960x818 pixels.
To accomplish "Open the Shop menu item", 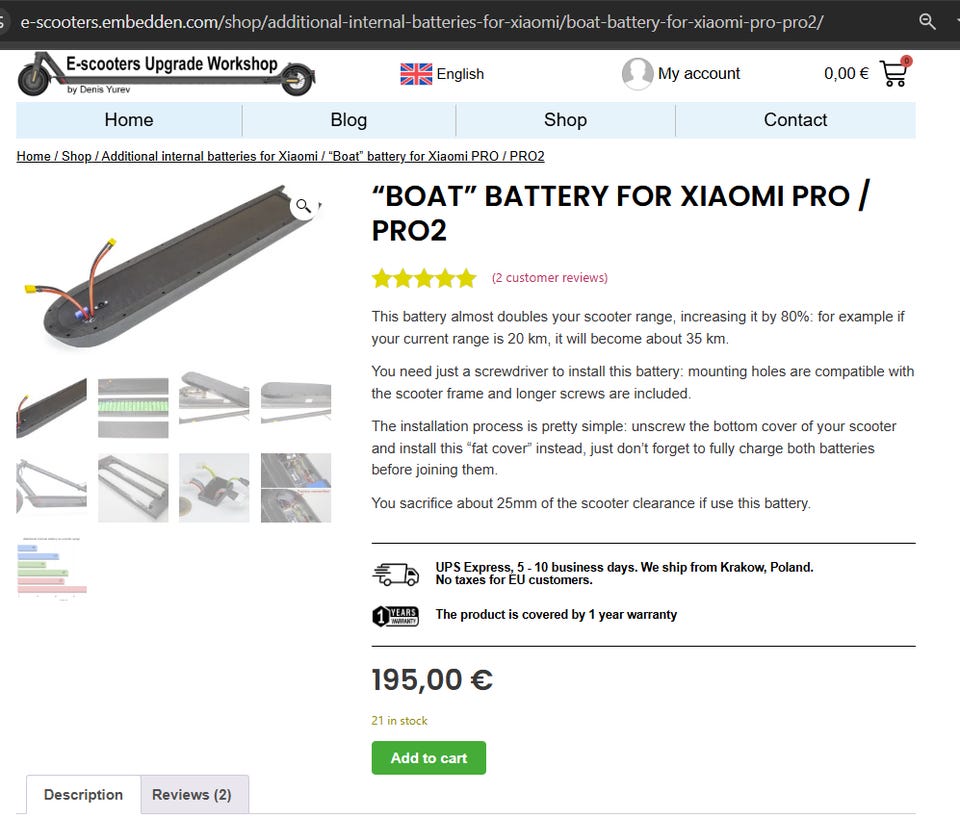I will [x=565, y=120].
